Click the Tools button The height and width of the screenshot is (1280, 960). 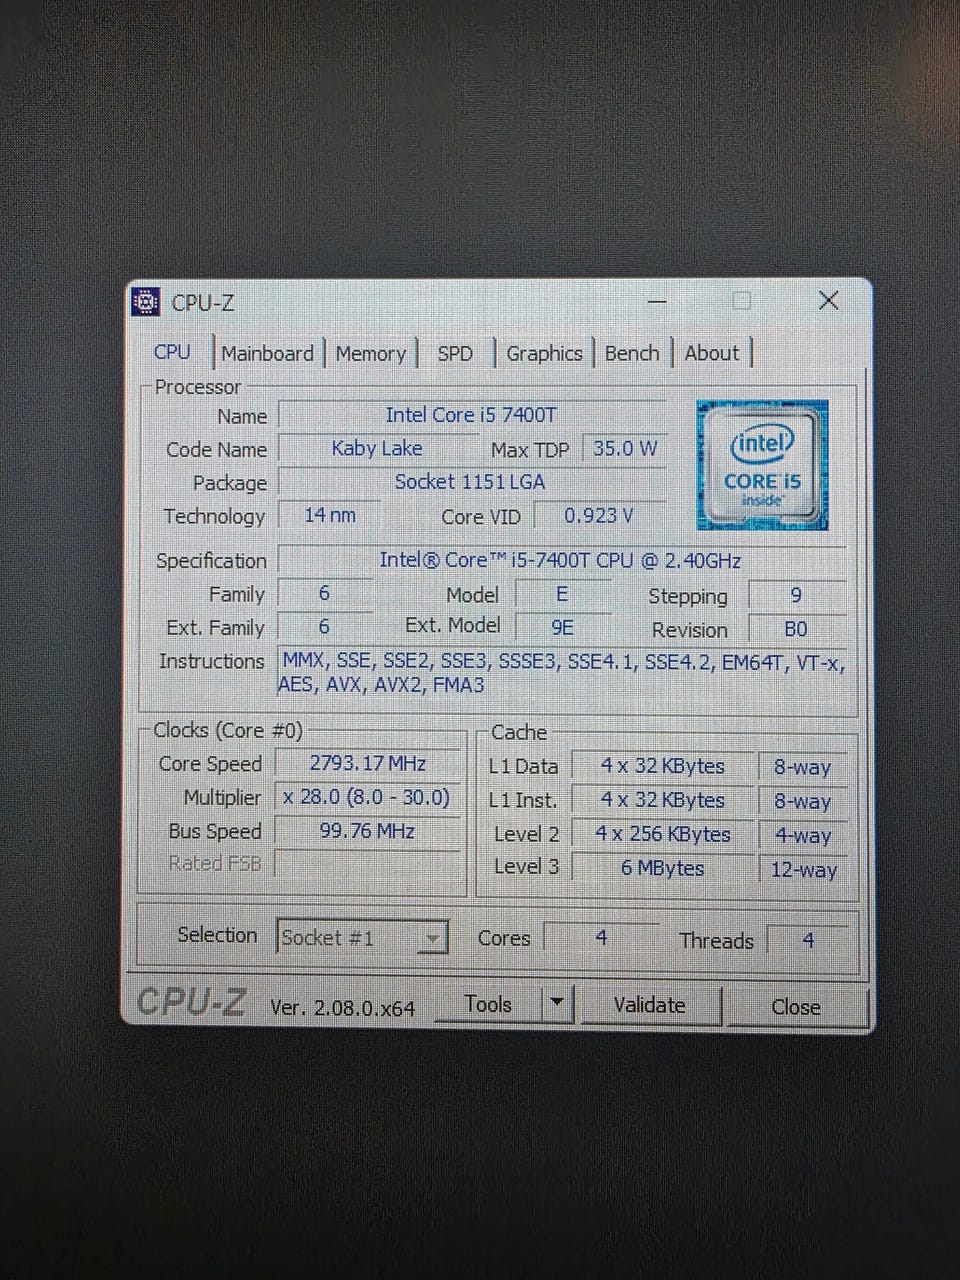488,1004
